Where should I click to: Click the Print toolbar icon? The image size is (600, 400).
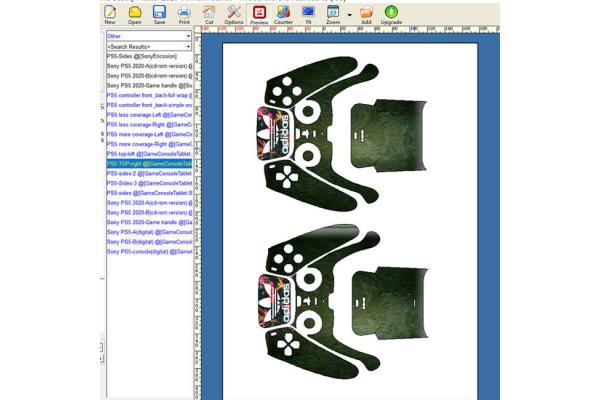click(184, 13)
